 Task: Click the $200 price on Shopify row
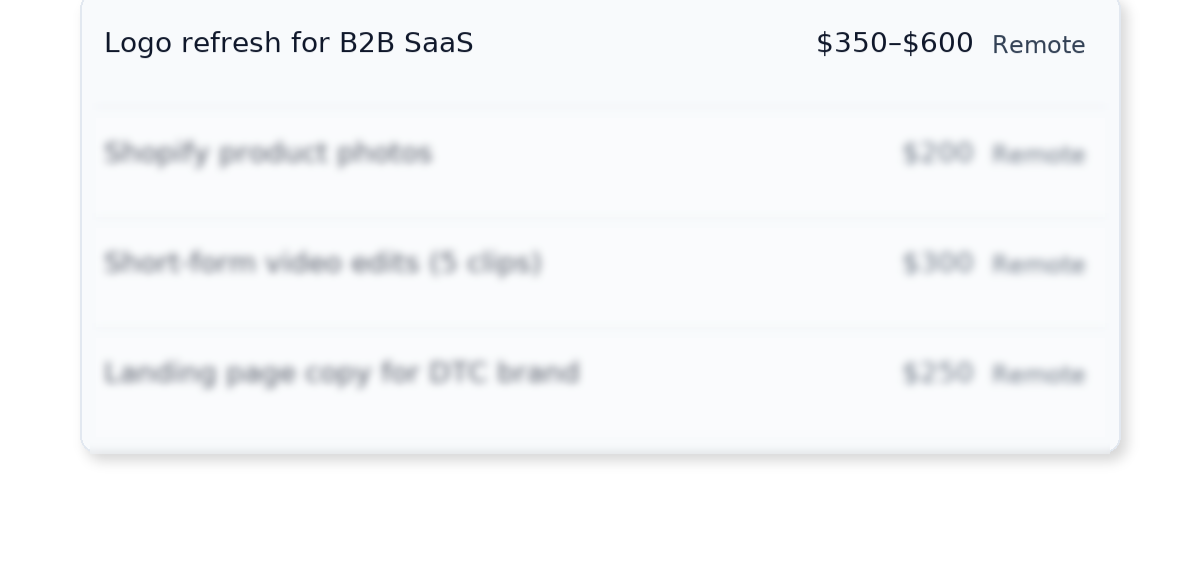coord(937,153)
